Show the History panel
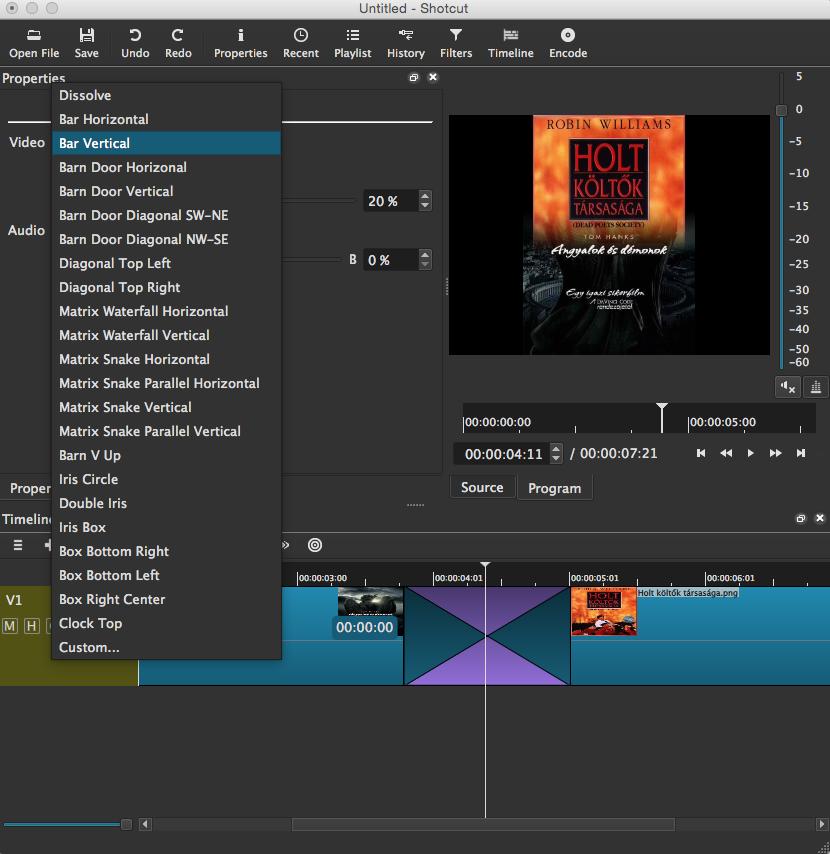The image size is (830, 854). (406, 44)
